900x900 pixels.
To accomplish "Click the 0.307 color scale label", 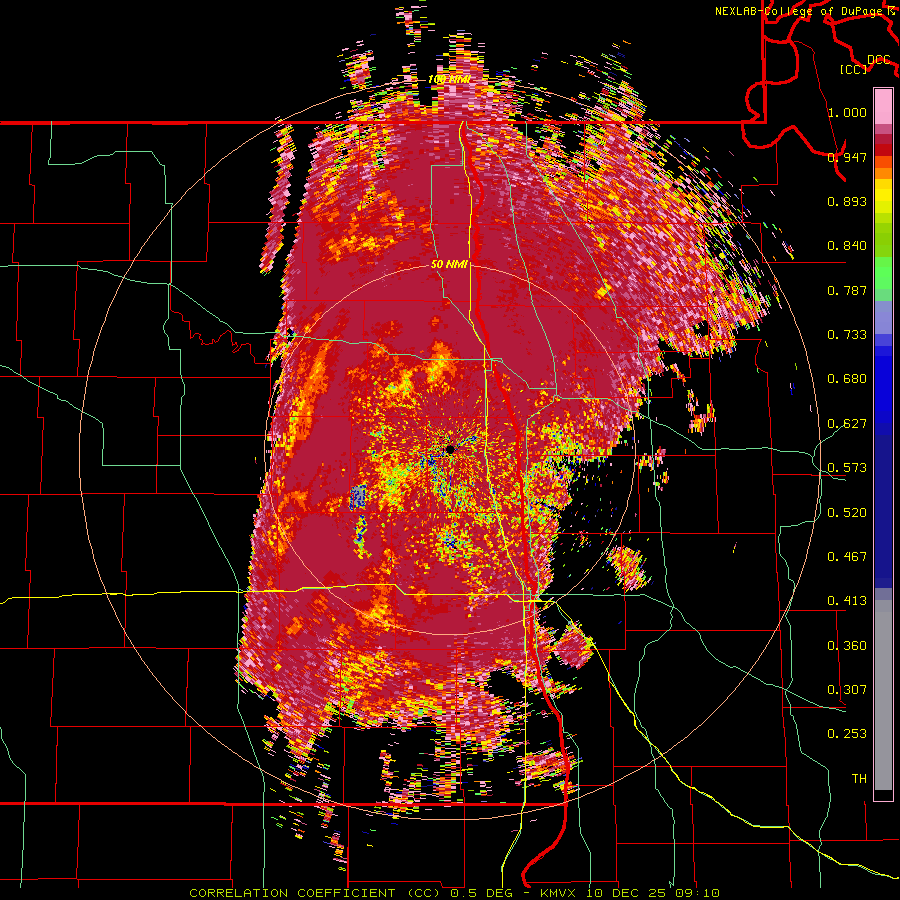I will (x=847, y=690).
